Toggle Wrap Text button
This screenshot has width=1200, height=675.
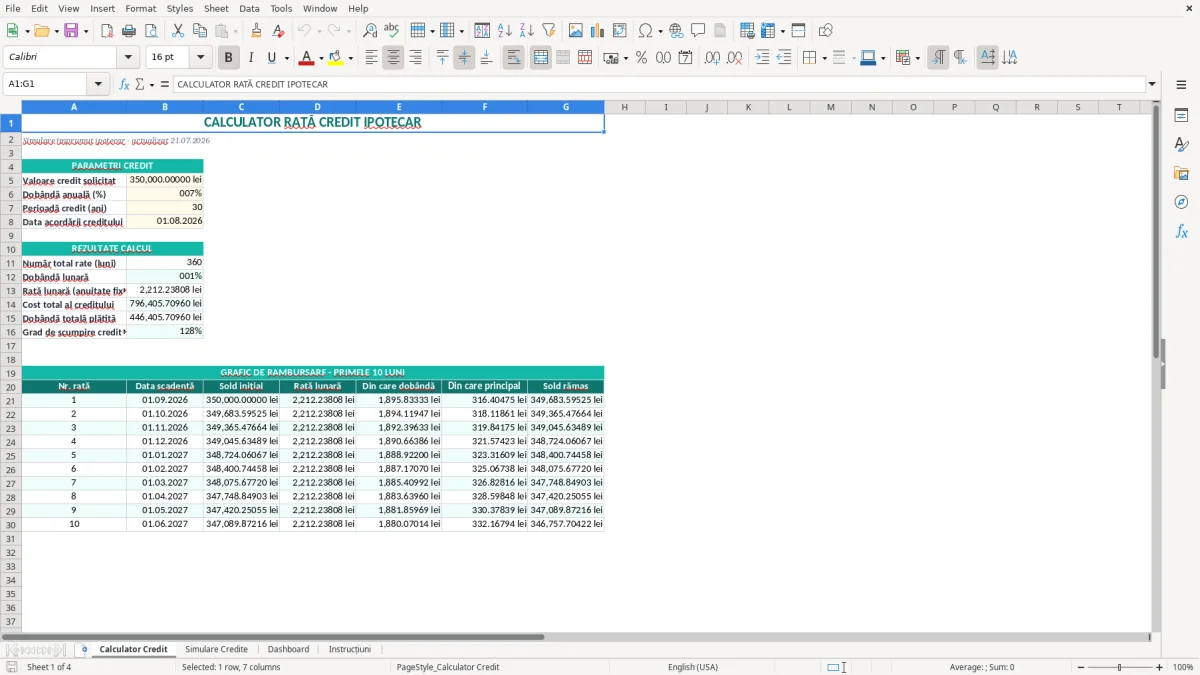[x=513, y=58]
